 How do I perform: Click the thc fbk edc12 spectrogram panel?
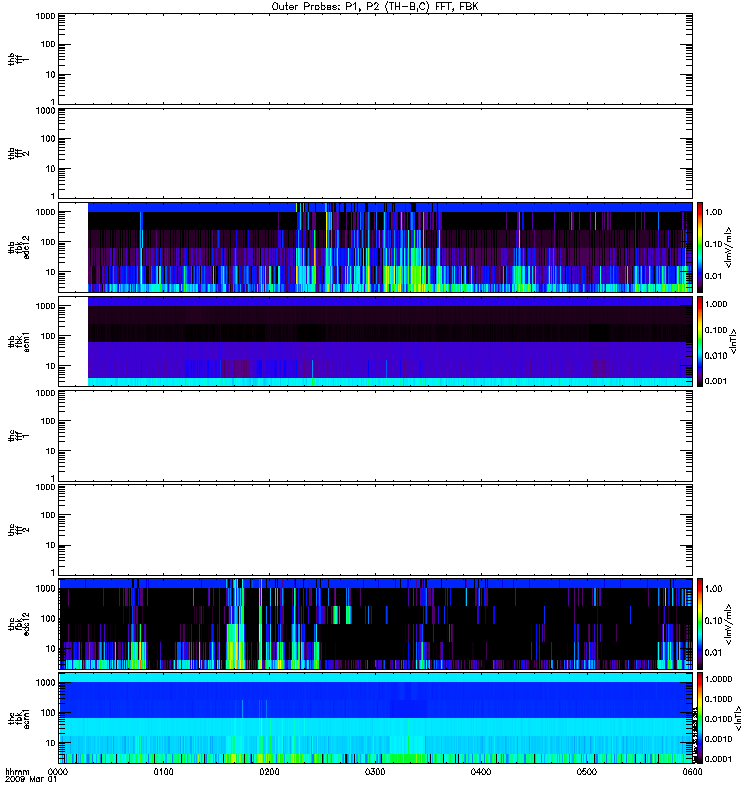coord(376,624)
